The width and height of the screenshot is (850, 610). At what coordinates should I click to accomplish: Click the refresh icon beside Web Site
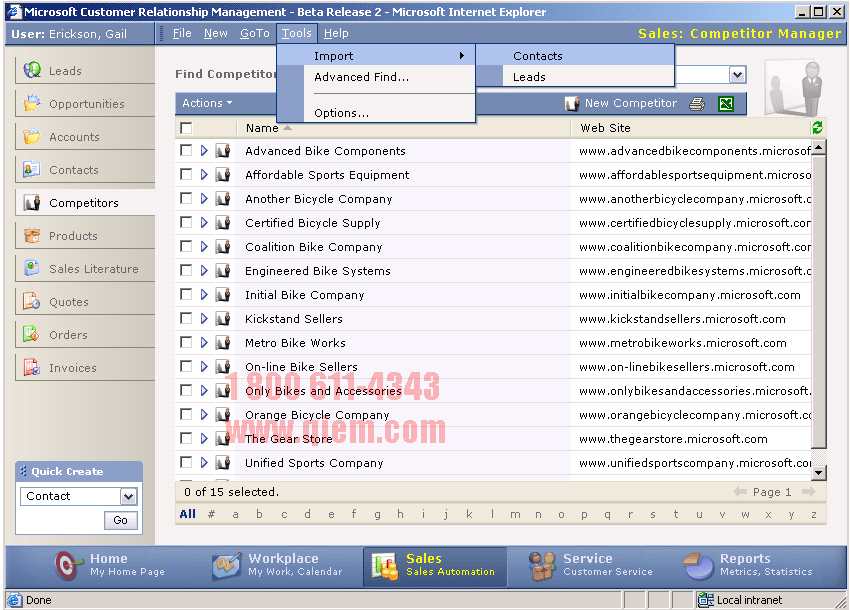point(817,127)
